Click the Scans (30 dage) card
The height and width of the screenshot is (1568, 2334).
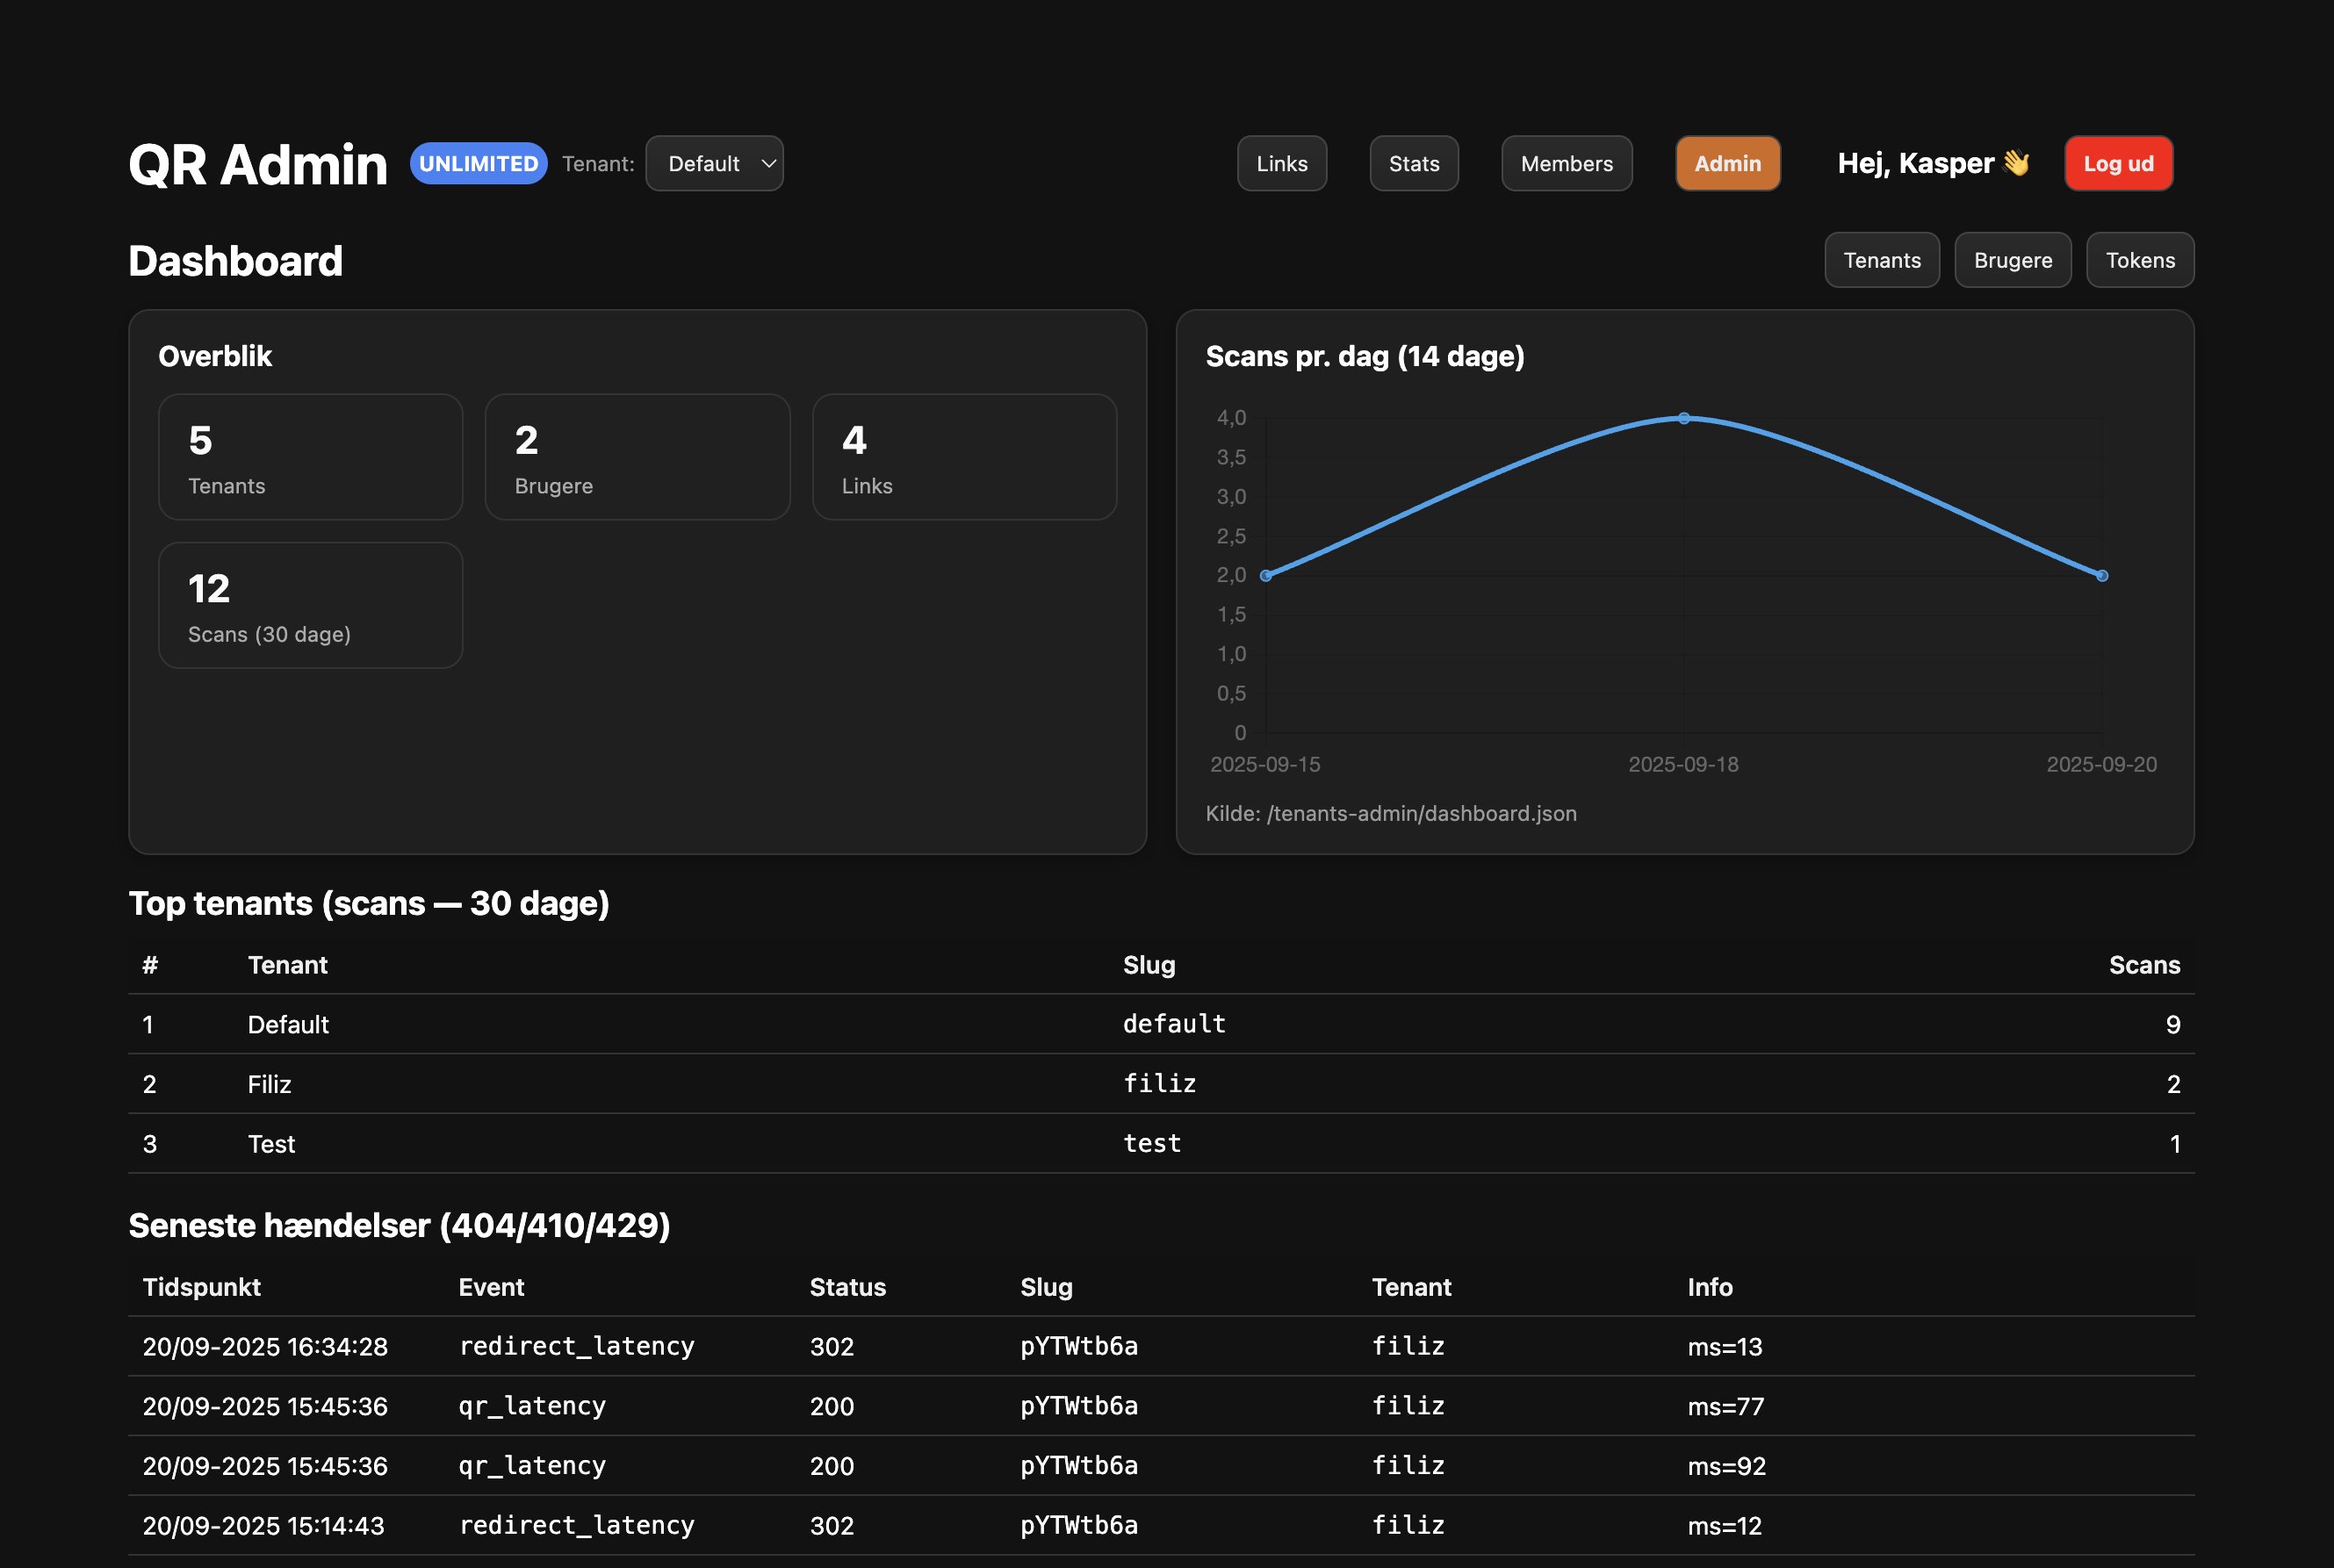point(310,605)
